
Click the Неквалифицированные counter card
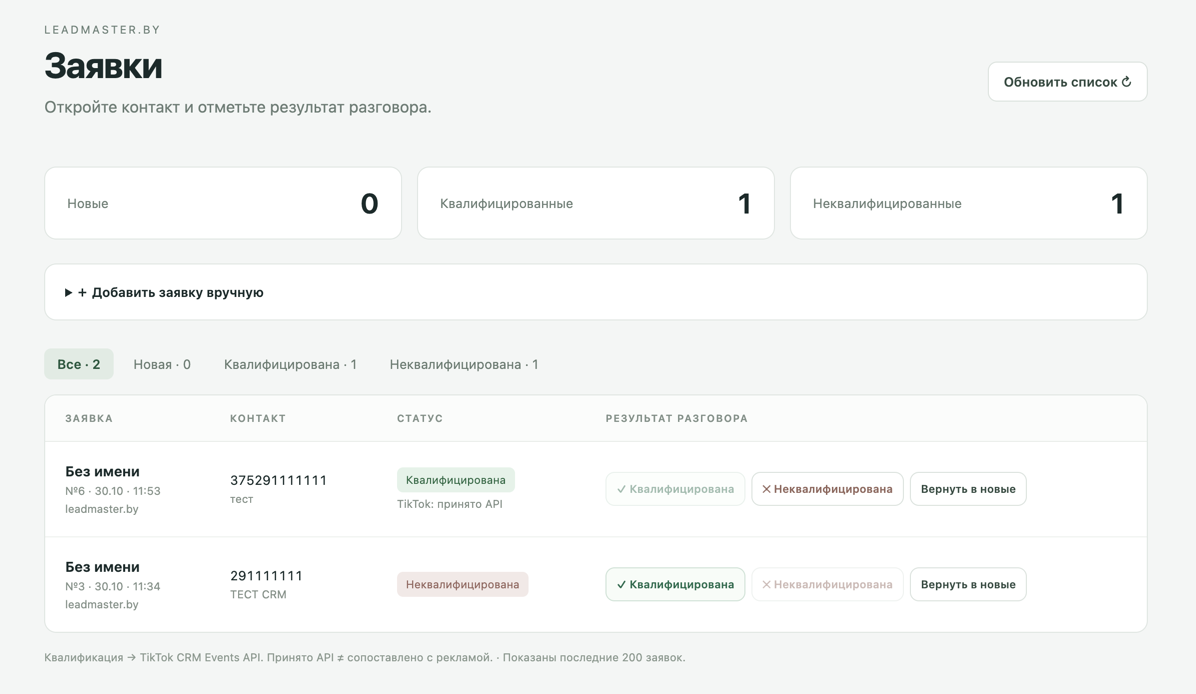[969, 203]
